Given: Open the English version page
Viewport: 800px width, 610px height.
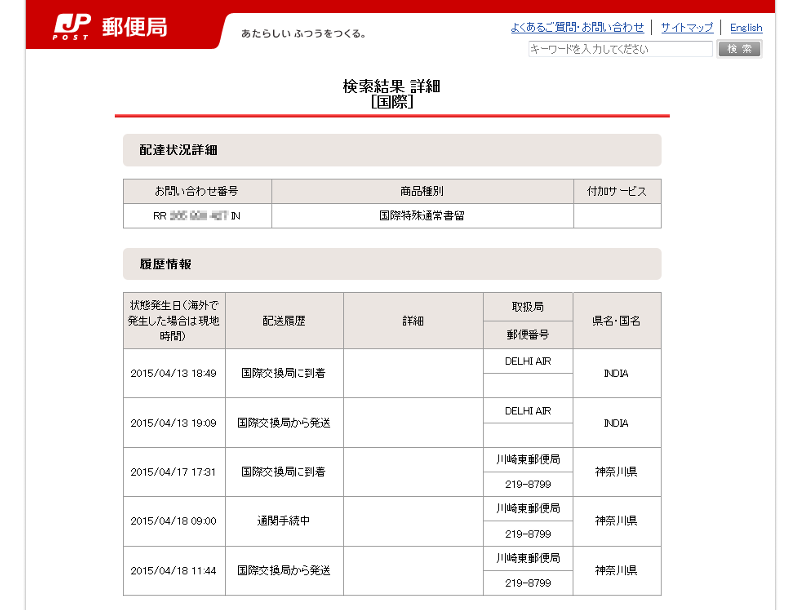Looking at the screenshot, I should pyautogui.click(x=746, y=27).
